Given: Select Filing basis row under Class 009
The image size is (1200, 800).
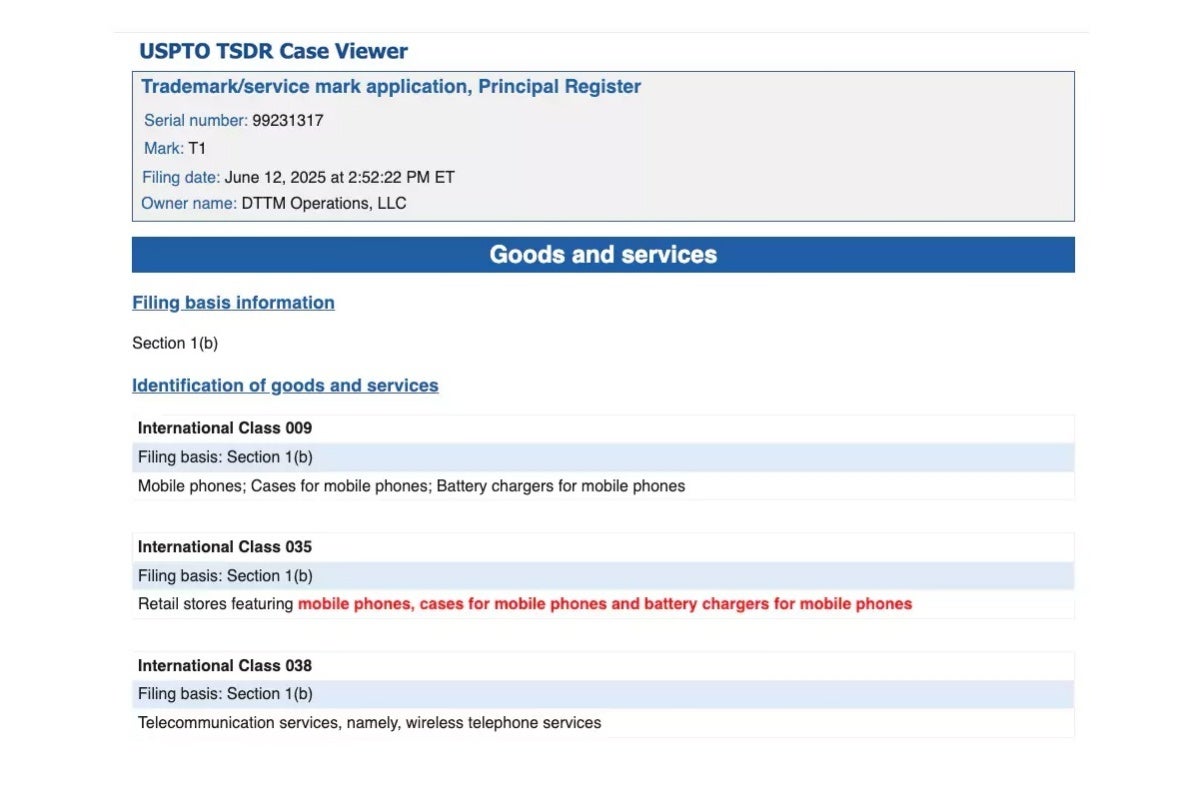Looking at the screenshot, I should coord(603,458).
